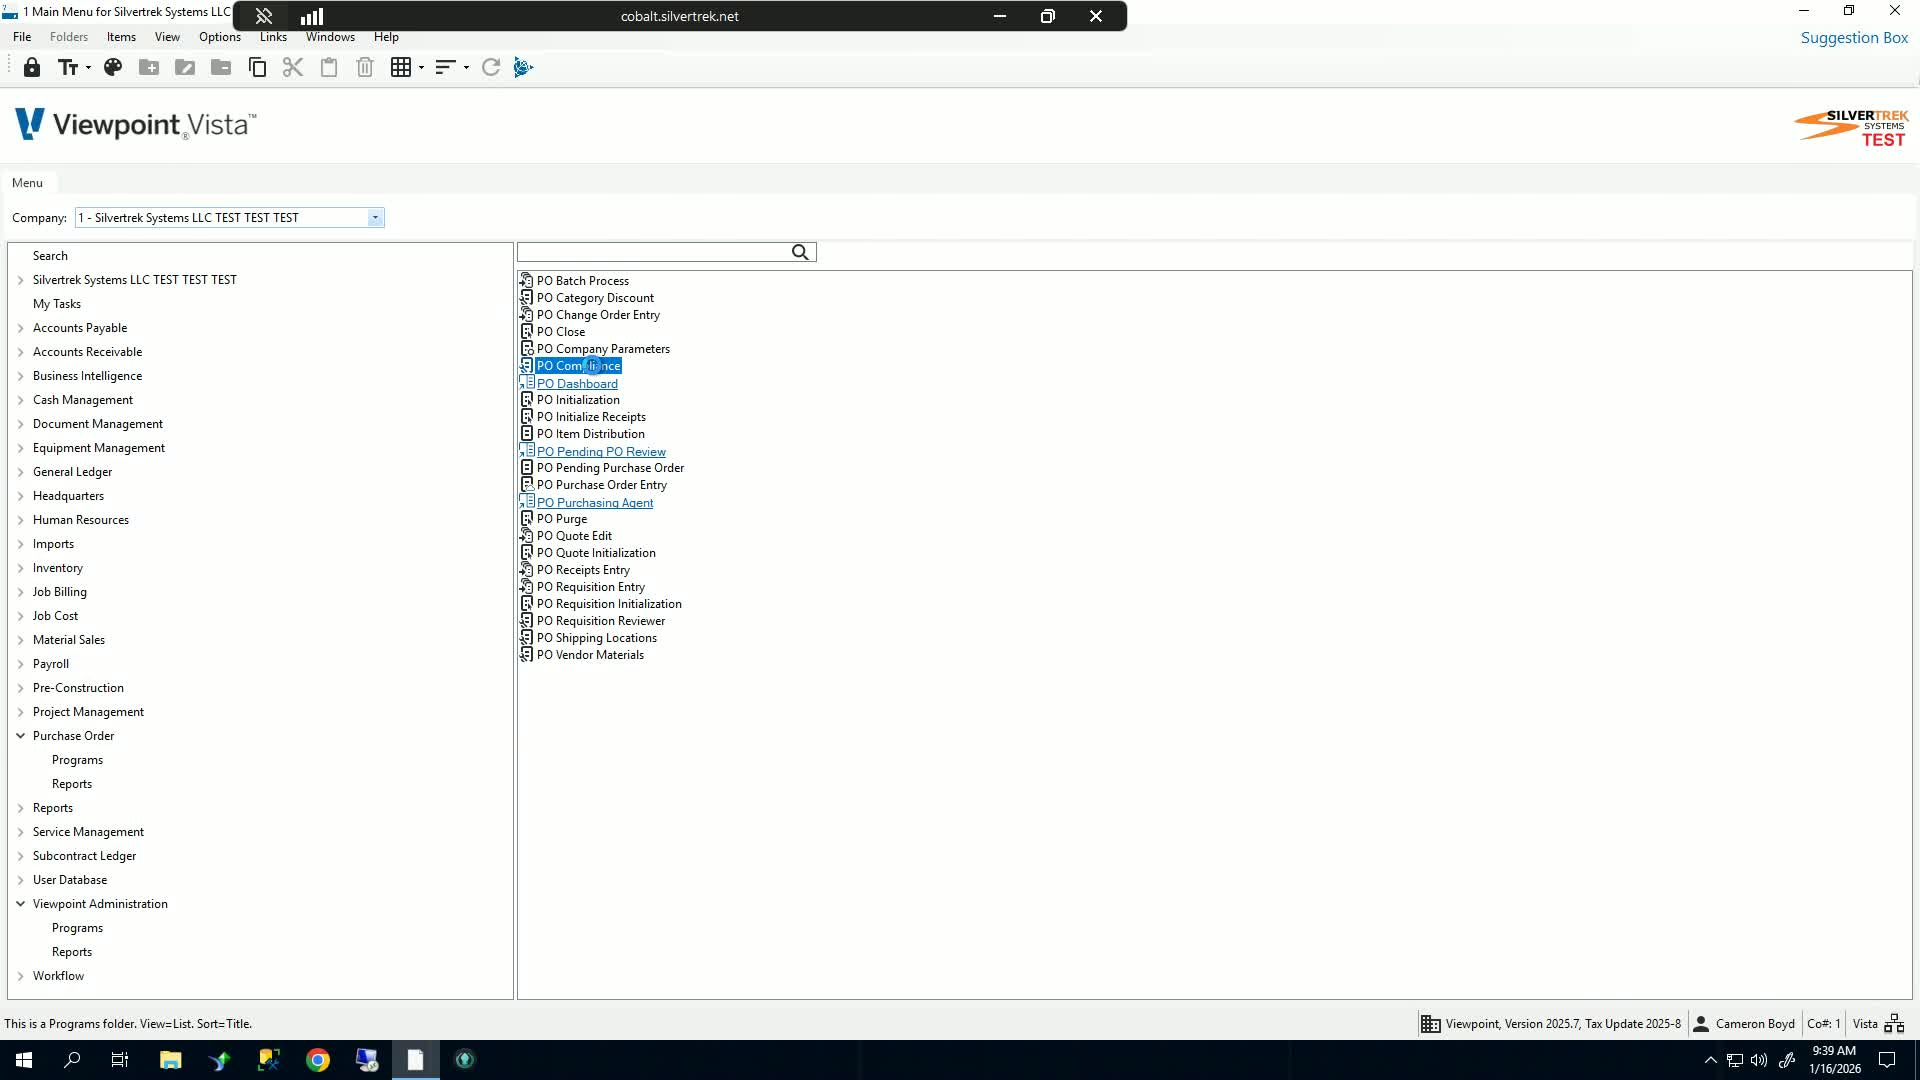
Task: Expand the Payroll tree node
Action: tap(20, 664)
